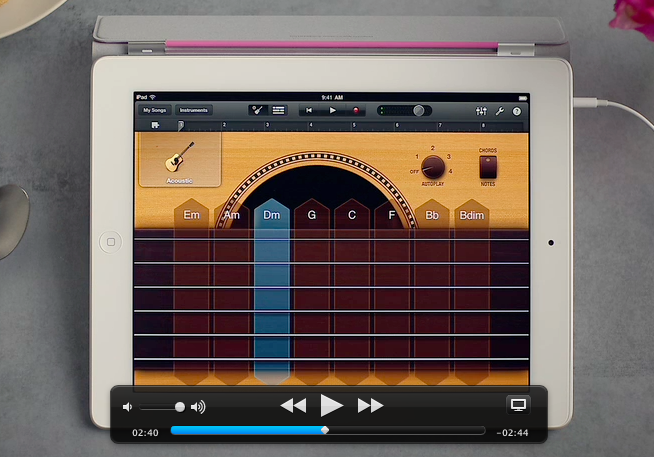Click the video player's play button
Viewport: 654px width, 457px height.
click(331, 405)
